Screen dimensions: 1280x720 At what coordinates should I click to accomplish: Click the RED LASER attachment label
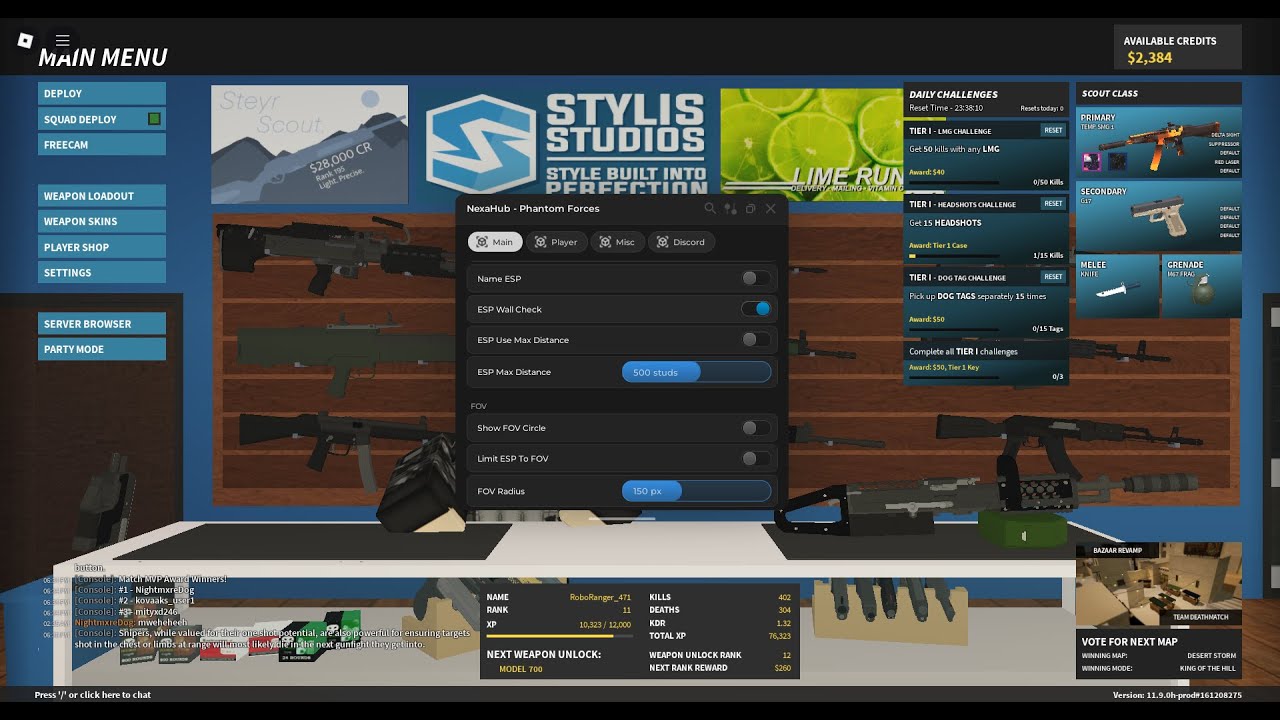(1227, 162)
